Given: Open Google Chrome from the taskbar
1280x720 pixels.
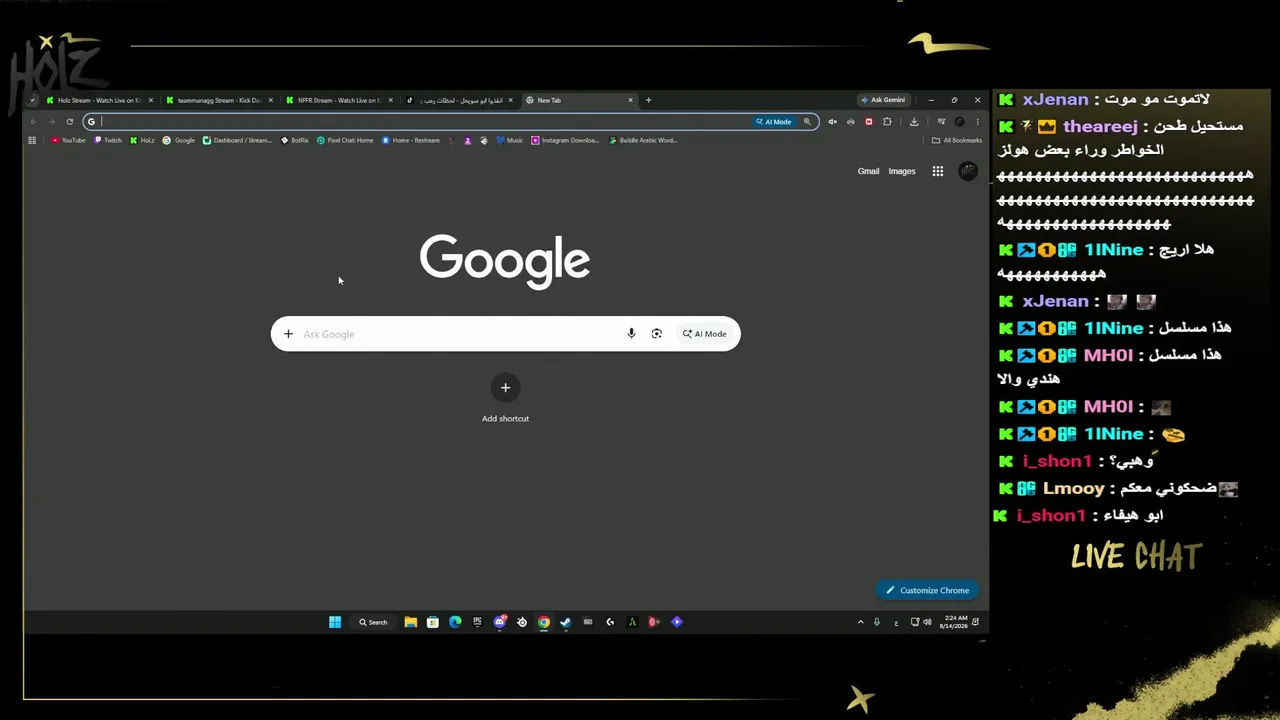Looking at the screenshot, I should coord(544,622).
